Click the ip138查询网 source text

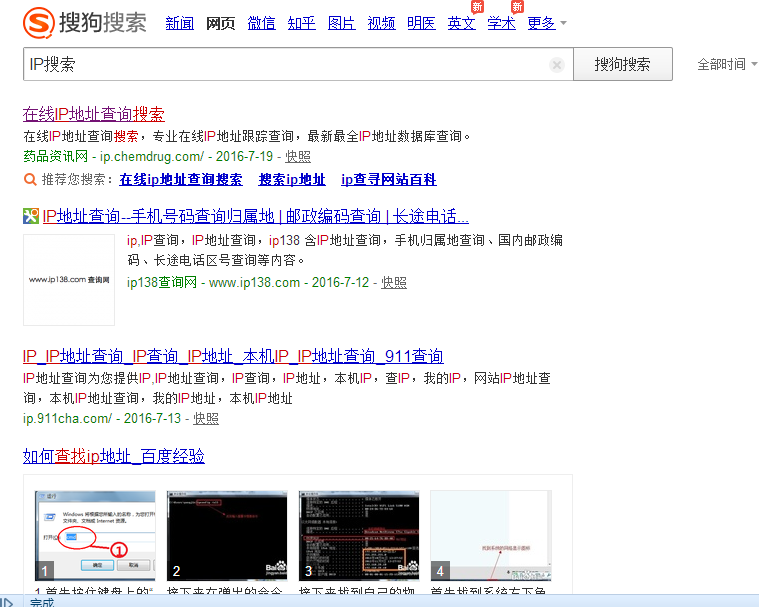[x=162, y=282]
